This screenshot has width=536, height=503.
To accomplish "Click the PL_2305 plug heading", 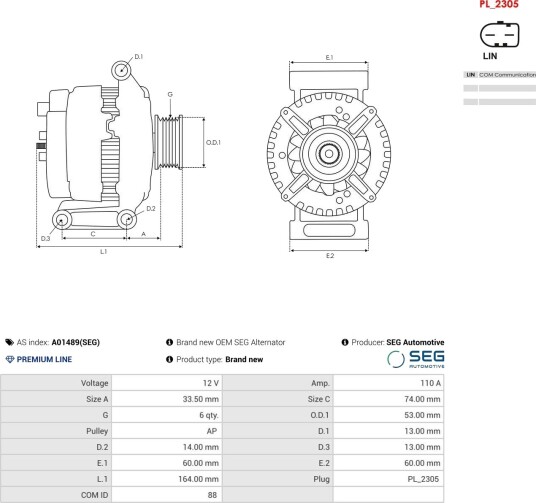I will pyautogui.click(x=499, y=4).
